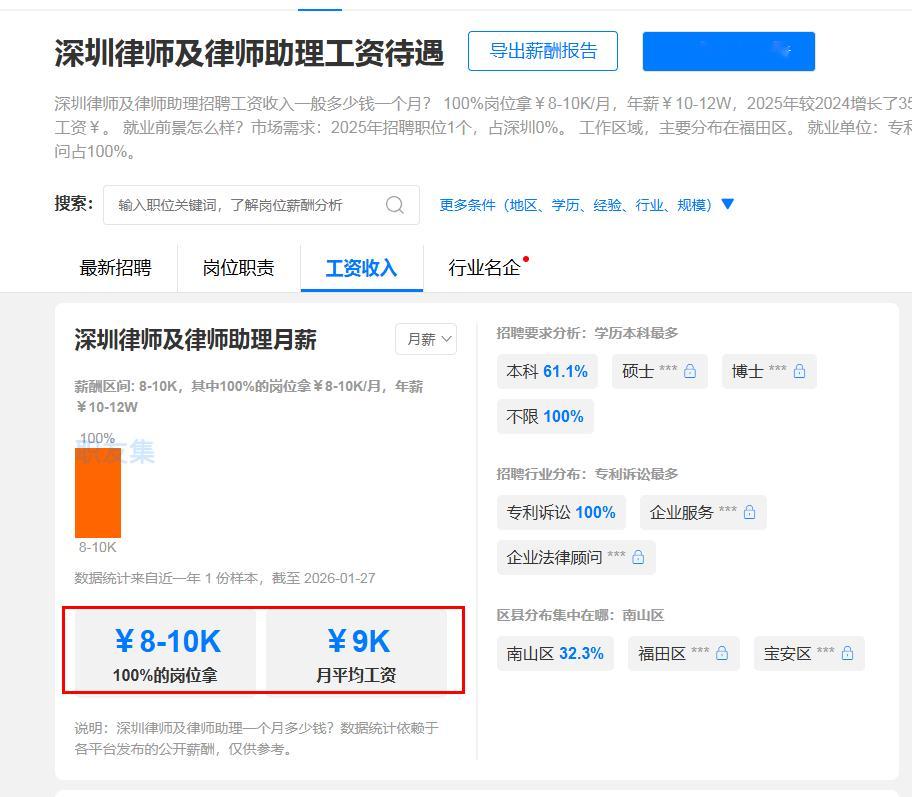Expand 更多条件 filter triangle arrow
This screenshot has height=797, width=912.
point(727,204)
